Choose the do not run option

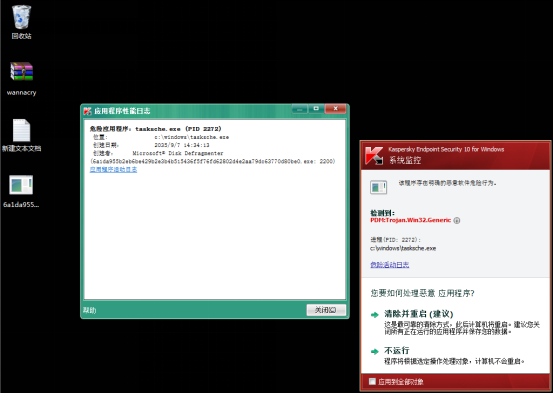click(x=397, y=351)
